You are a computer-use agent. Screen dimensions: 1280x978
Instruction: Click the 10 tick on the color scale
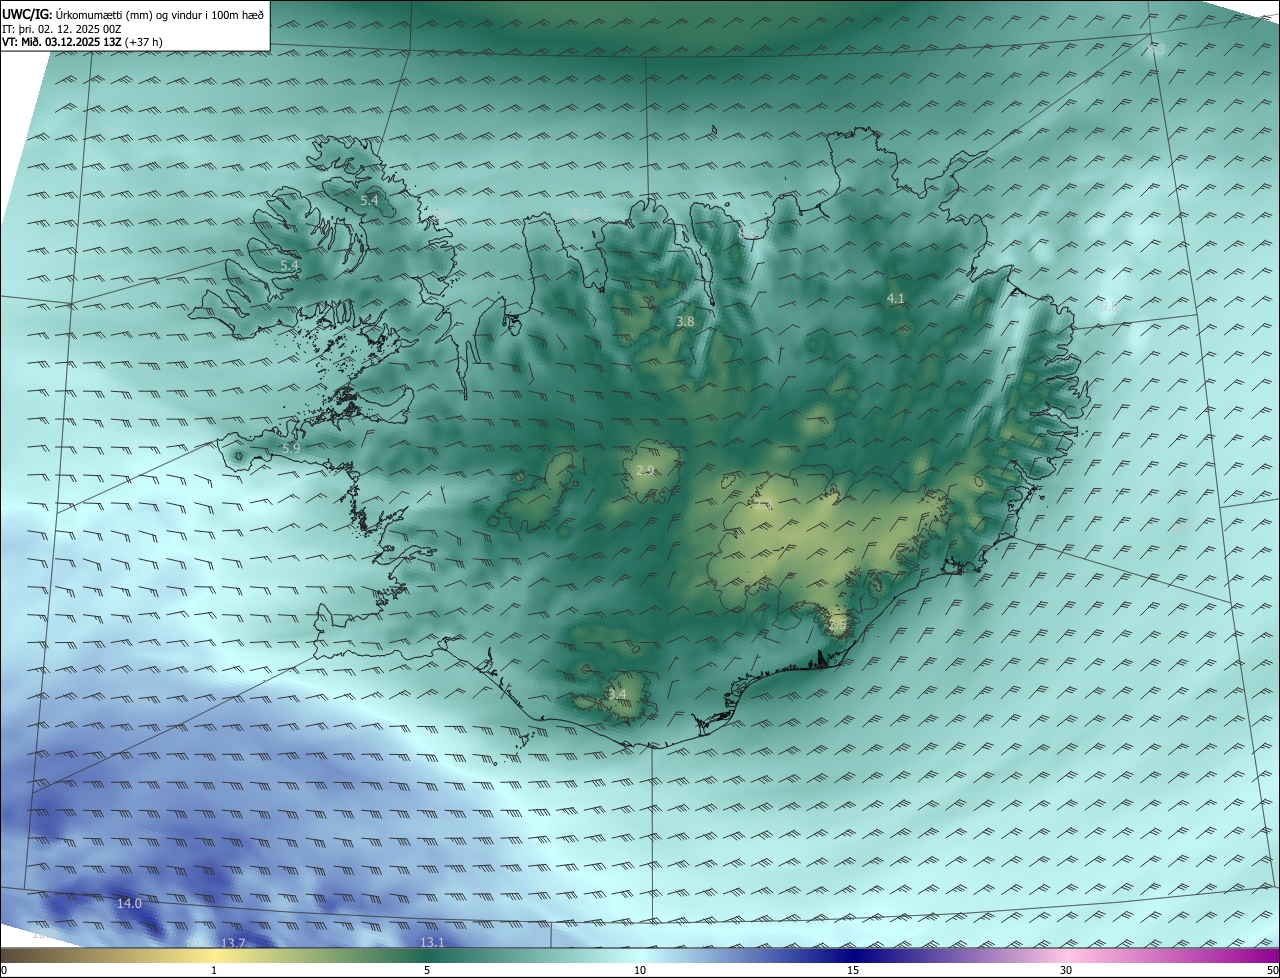point(640,970)
